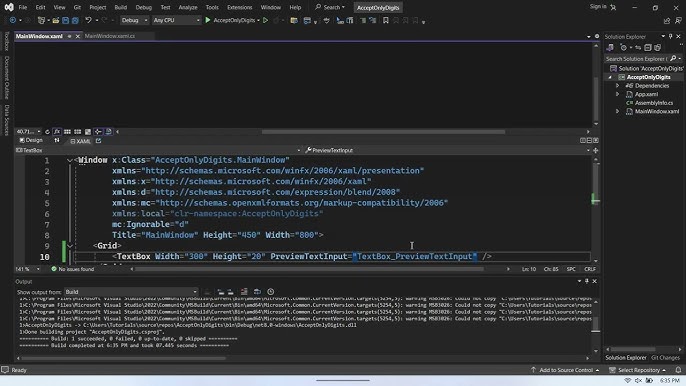Screen dimensions: 686x386
Task: Open the Build menu
Action: click(x=120, y=7)
